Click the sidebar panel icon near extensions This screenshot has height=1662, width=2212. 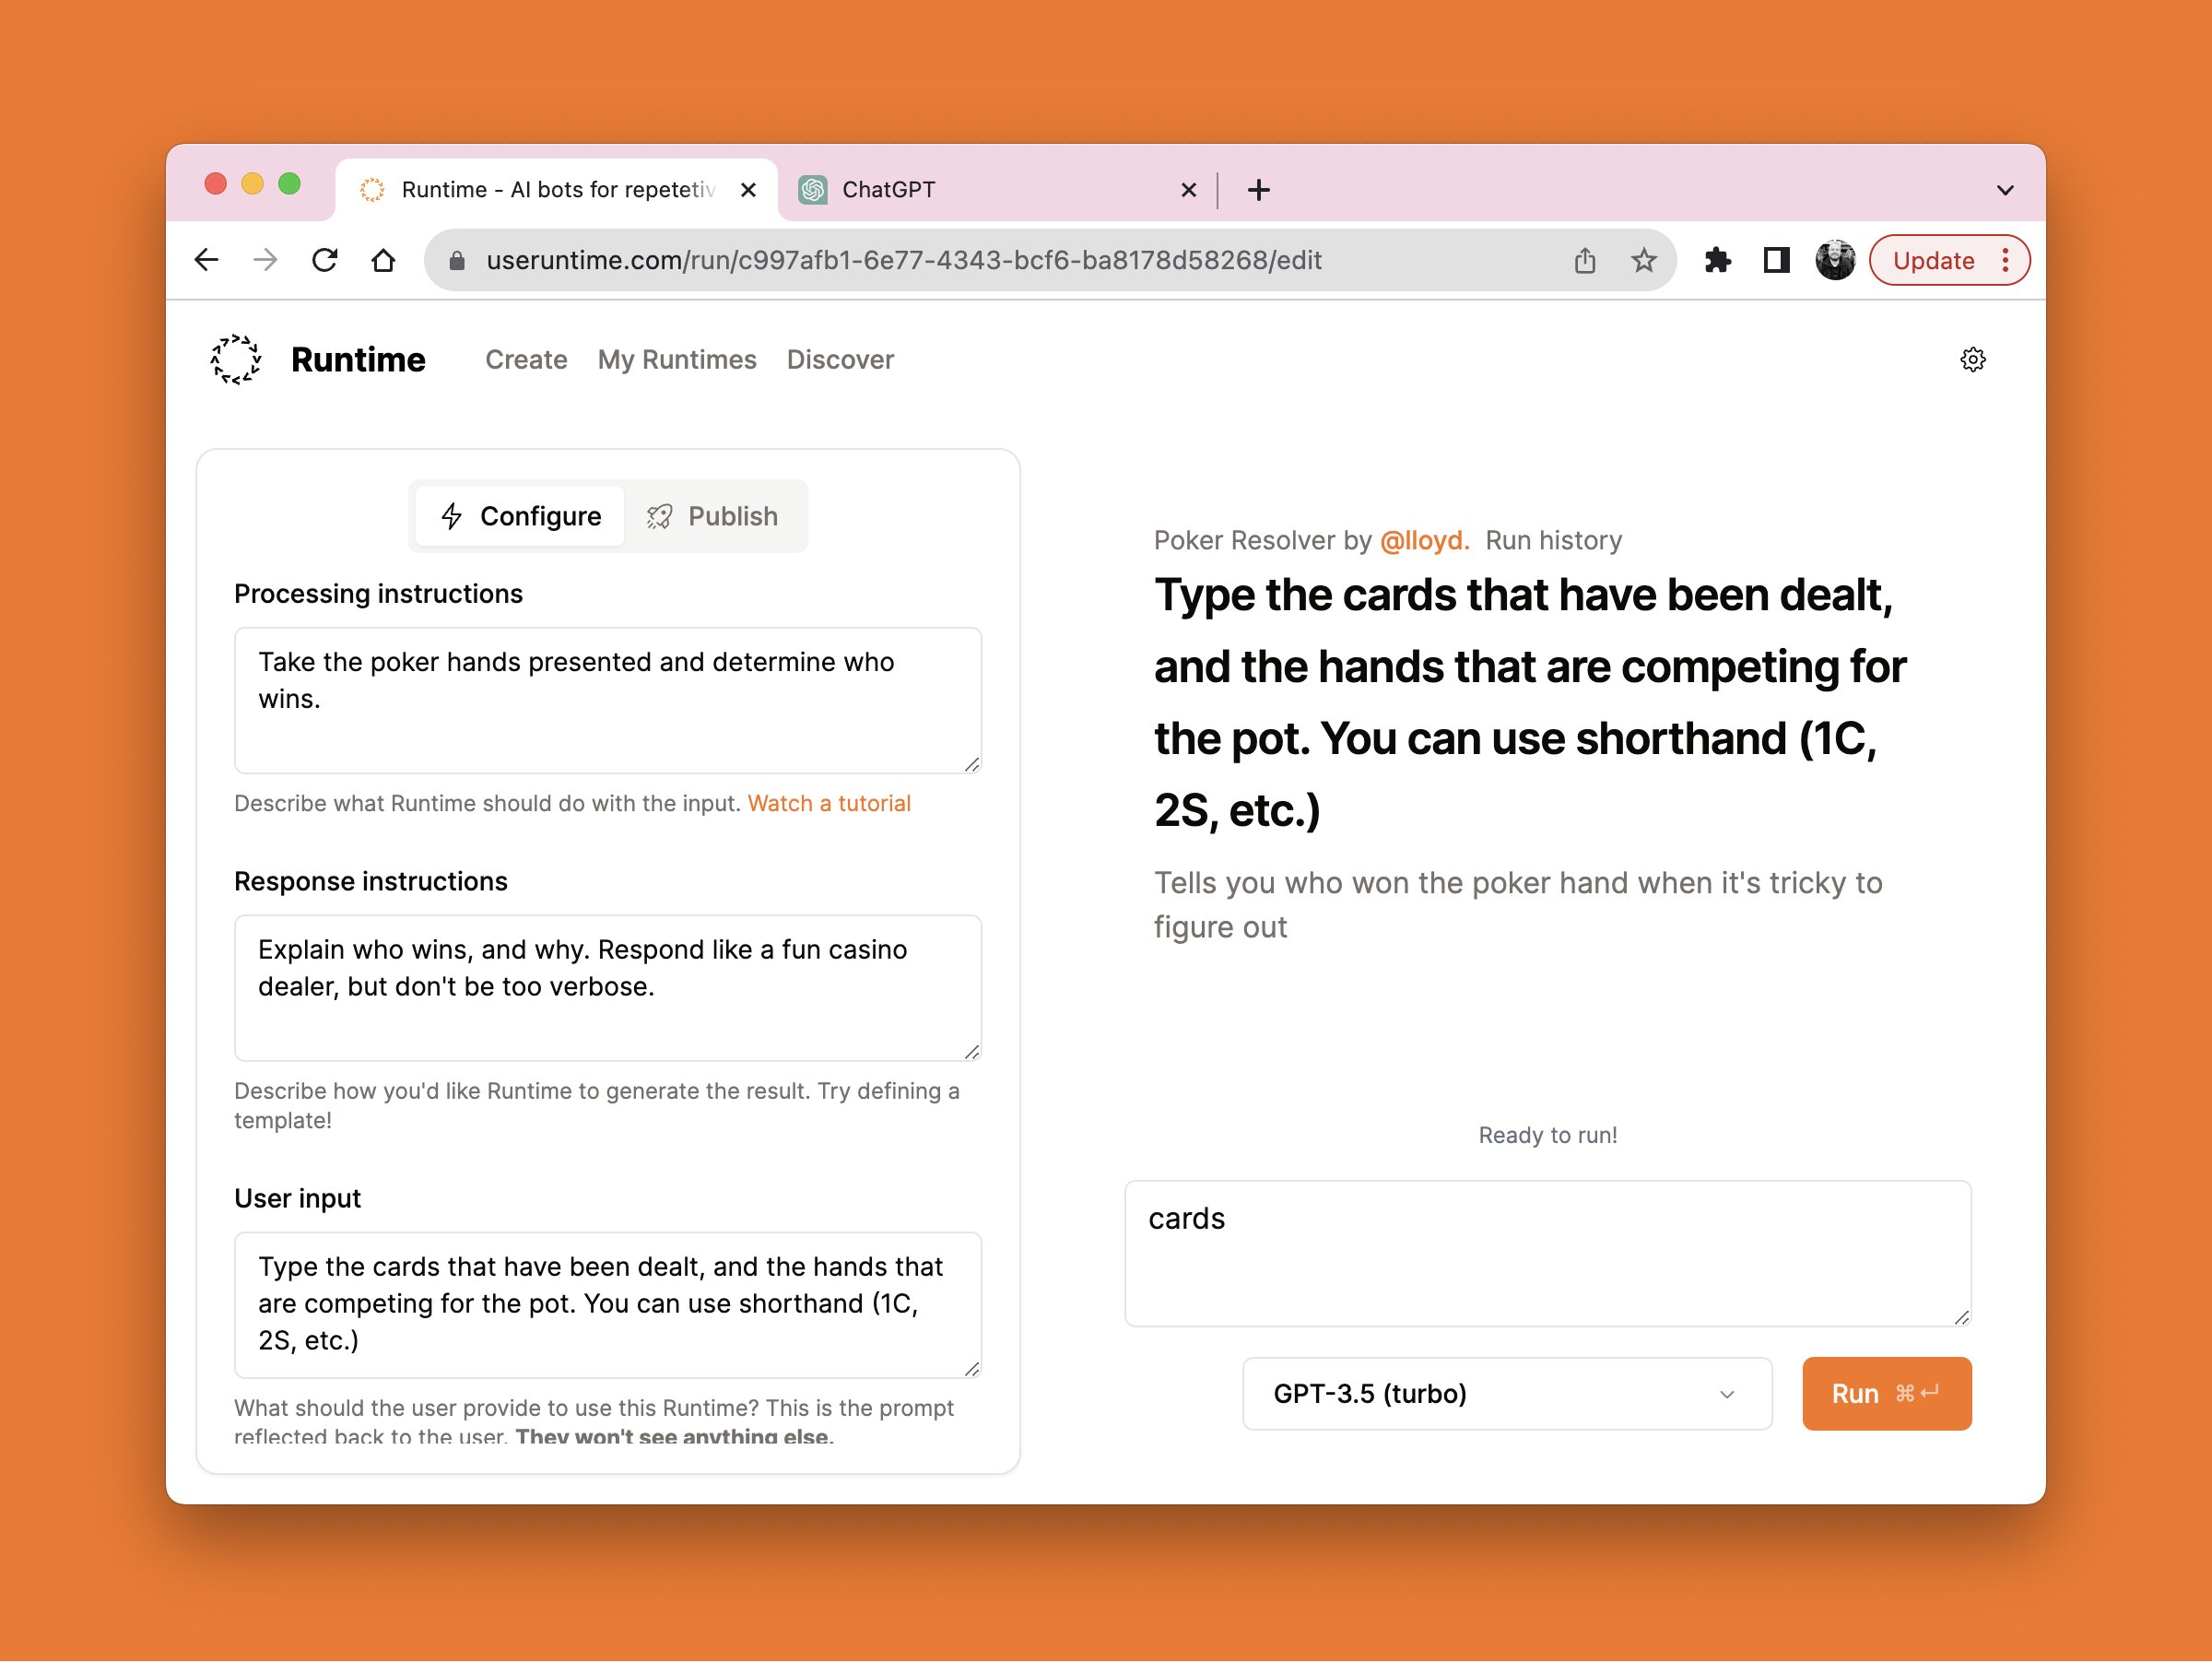point(1776,260)
